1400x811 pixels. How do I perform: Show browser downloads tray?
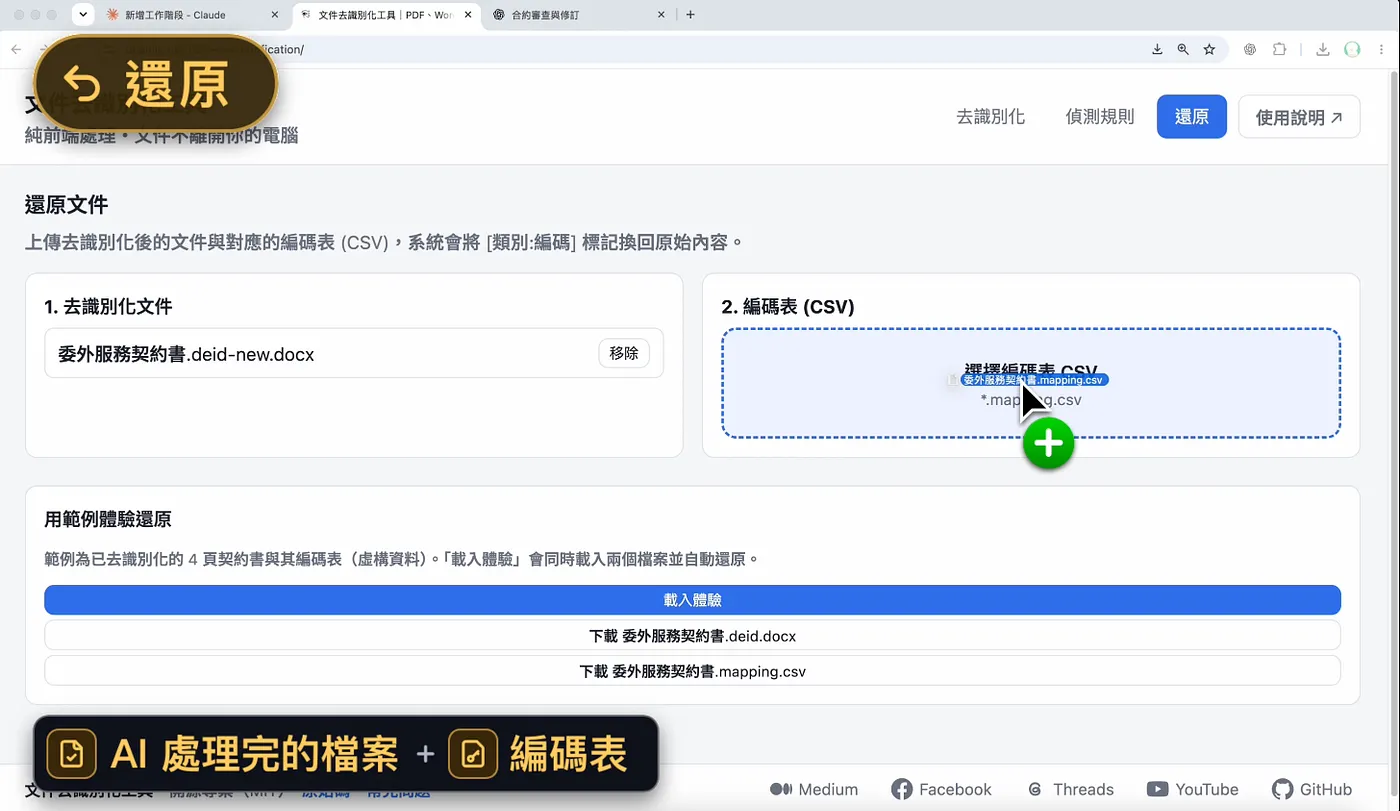[x=1322, y=49]
